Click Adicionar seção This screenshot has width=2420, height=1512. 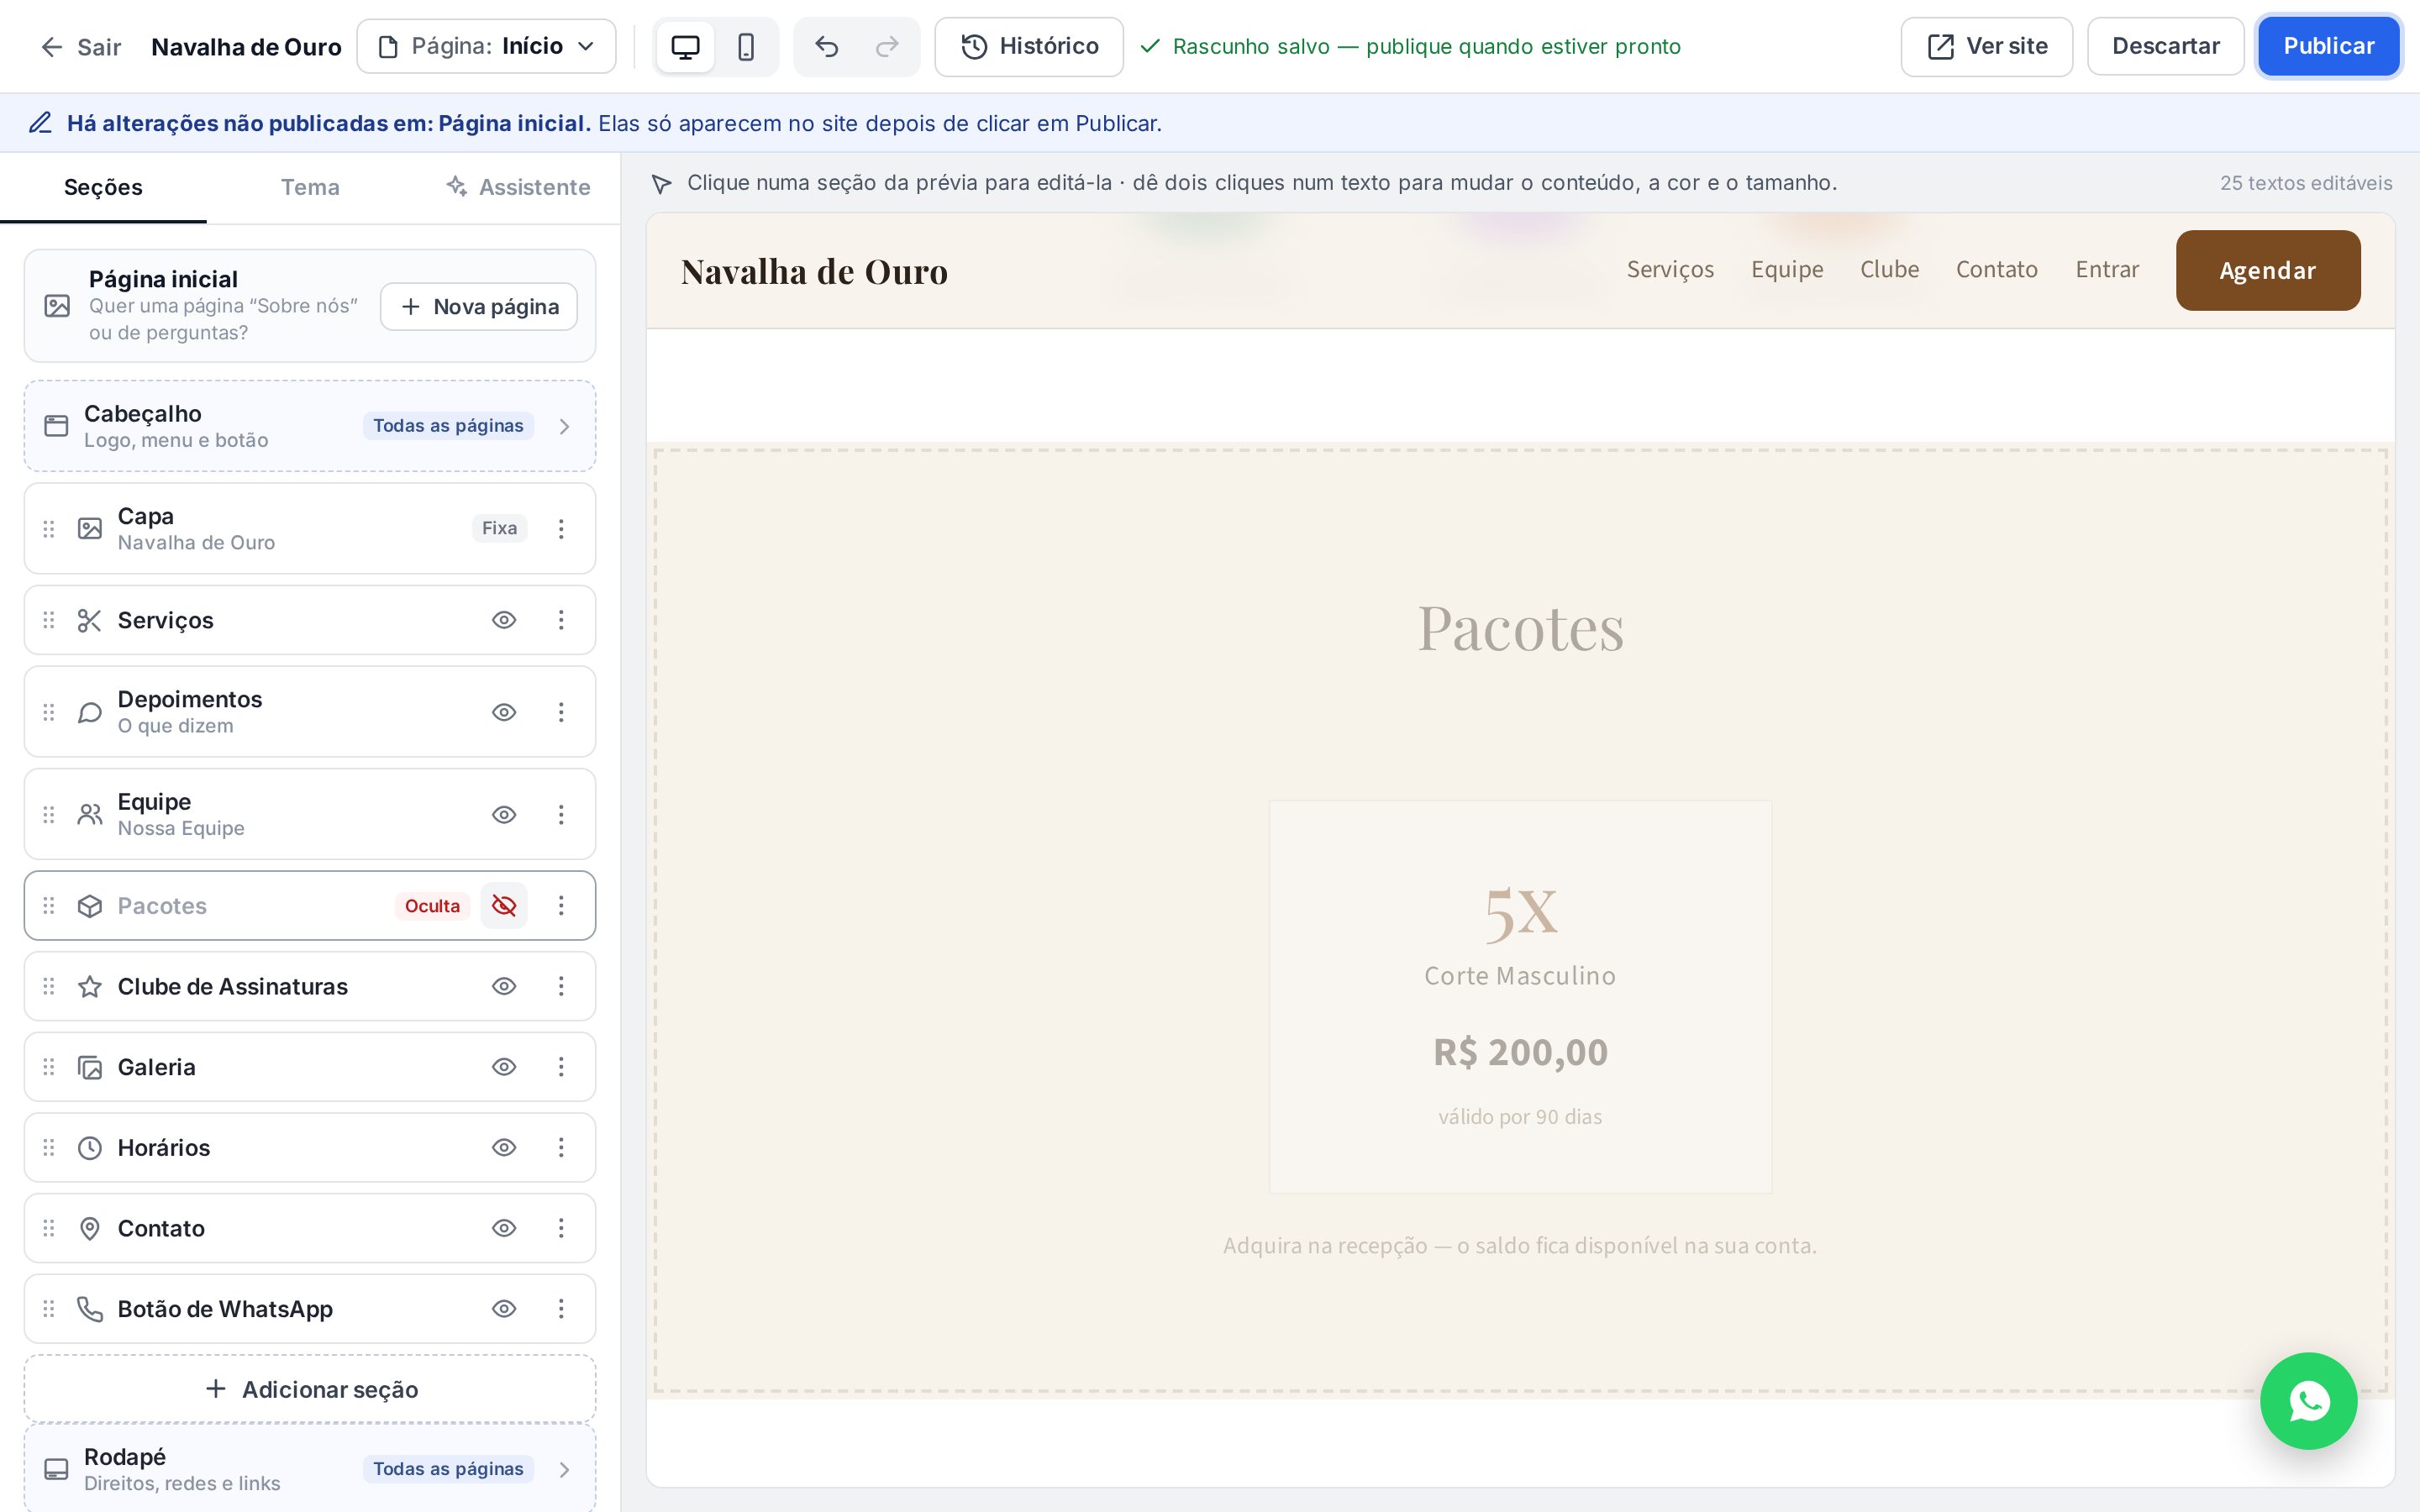click(x=310, y=1389)
